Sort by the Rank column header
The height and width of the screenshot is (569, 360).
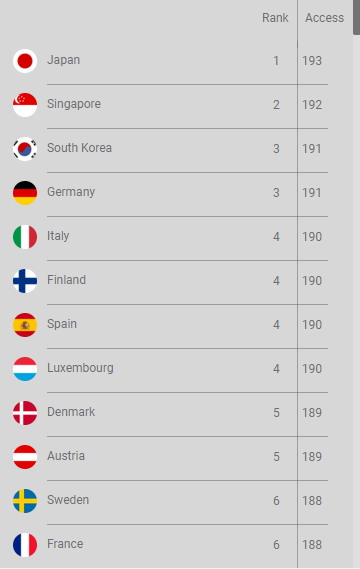[275, 18]
